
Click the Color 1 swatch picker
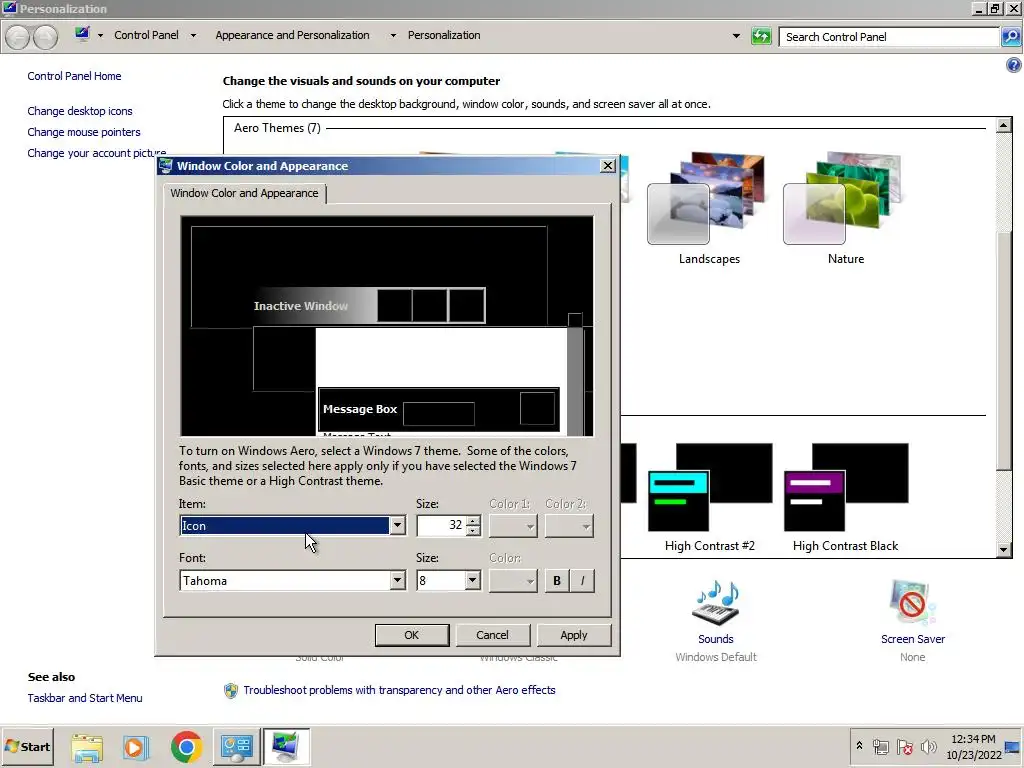[513, 526]
